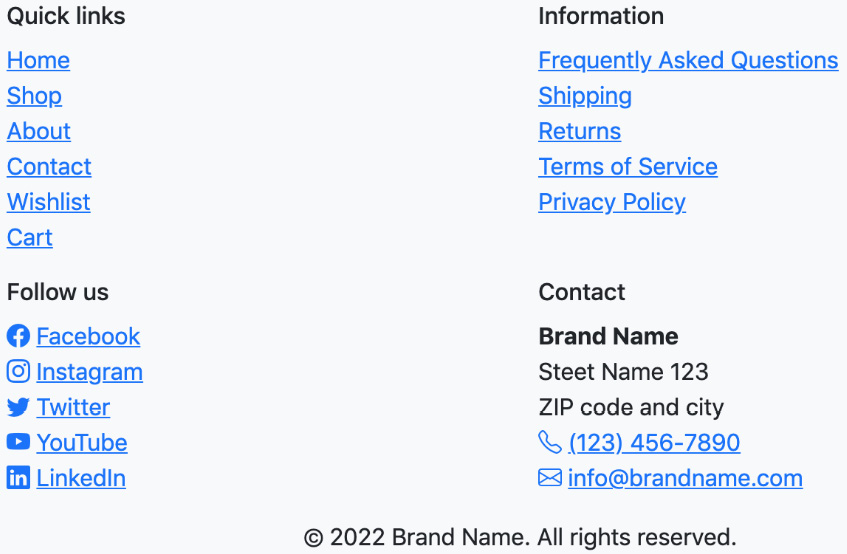Click the Instagram camera icon

18,372
